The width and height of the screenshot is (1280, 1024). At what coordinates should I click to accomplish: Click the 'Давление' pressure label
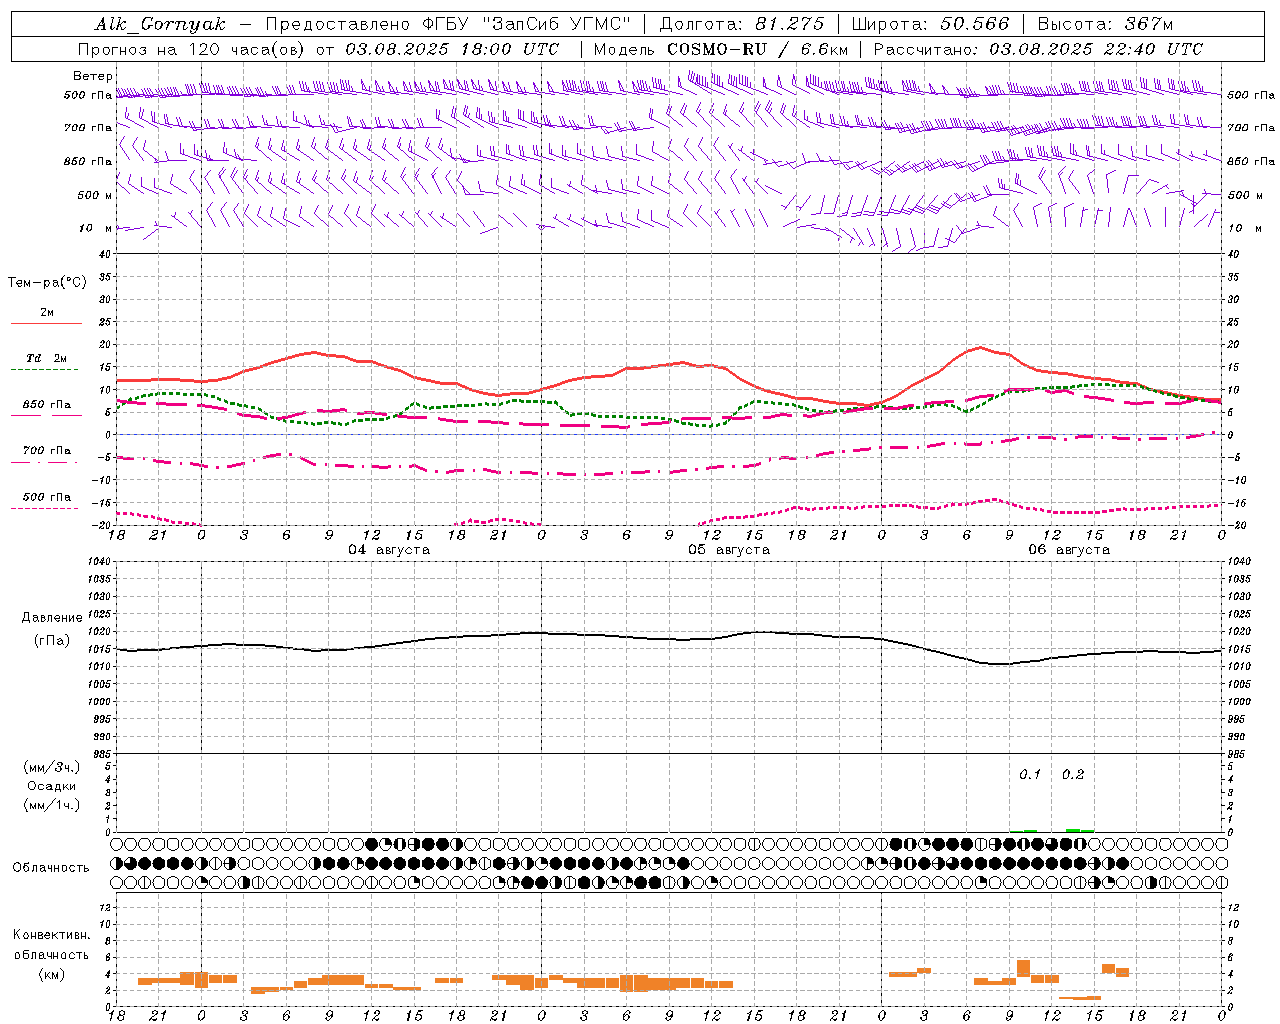(52, 618)
